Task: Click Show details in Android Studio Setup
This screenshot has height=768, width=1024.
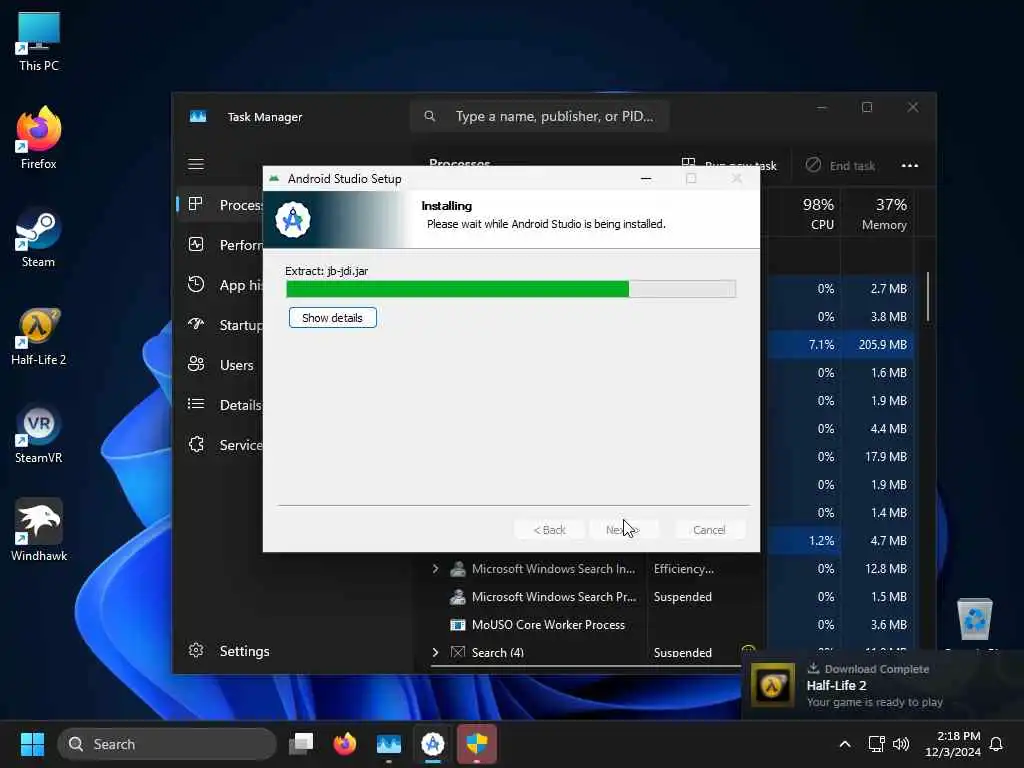Action: pyautogui.click(x=332, y=317)
